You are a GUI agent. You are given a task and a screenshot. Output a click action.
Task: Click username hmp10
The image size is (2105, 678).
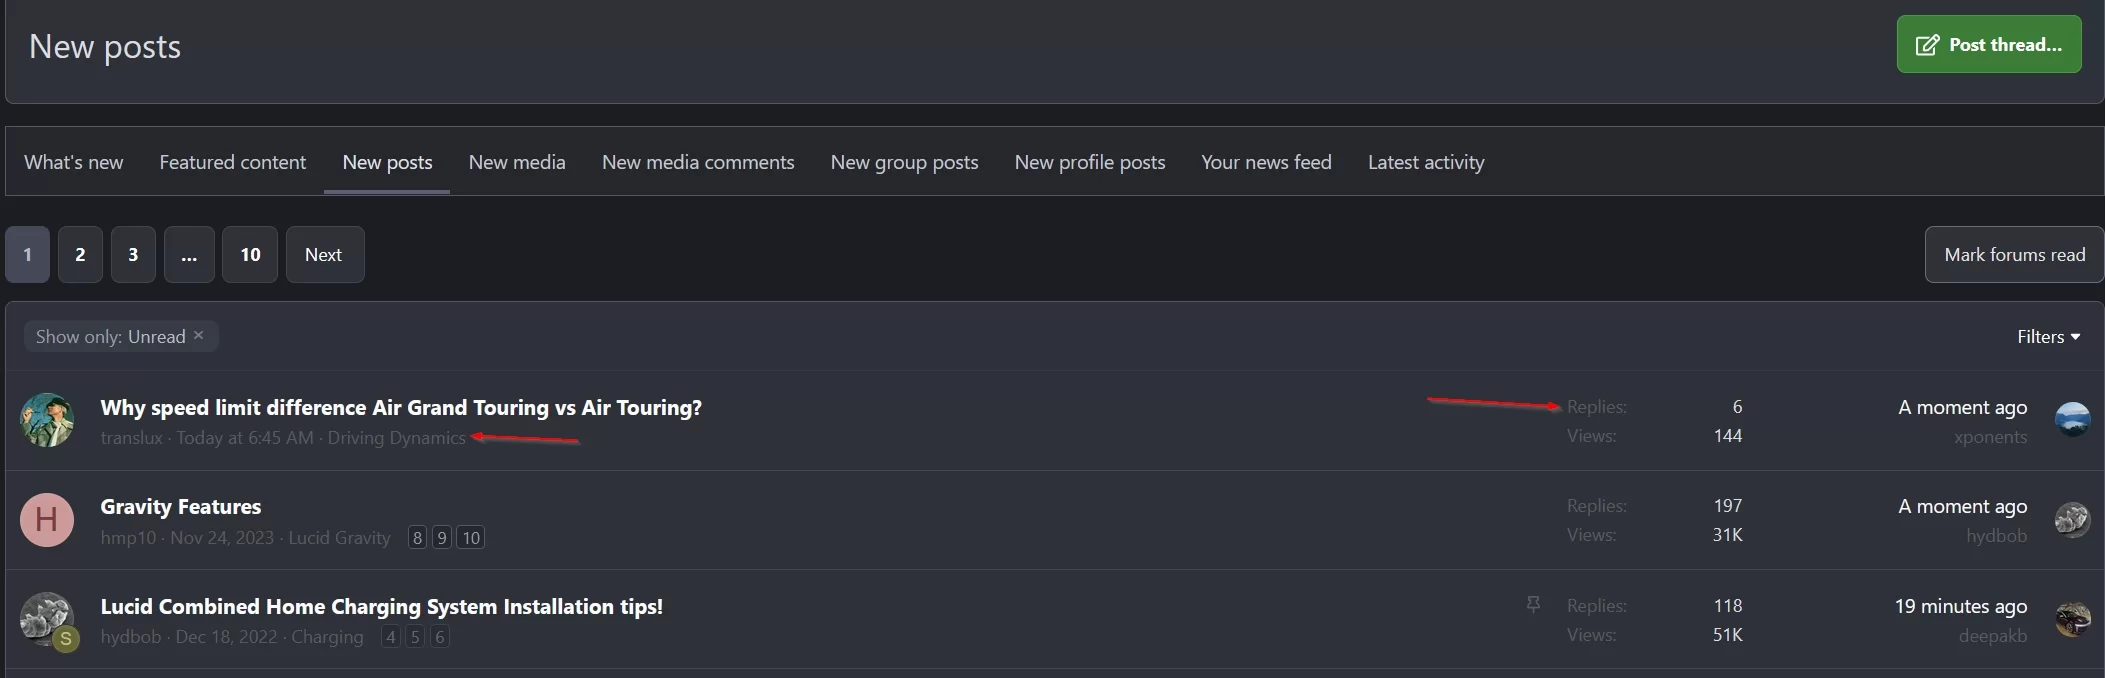point(128,537)
